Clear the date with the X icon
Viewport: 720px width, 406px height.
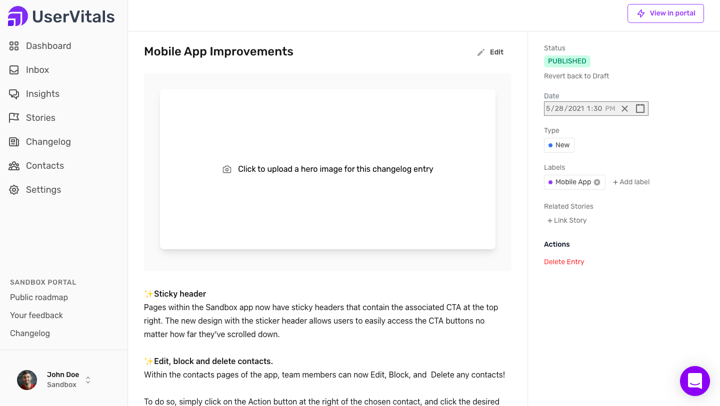point(624,109)
